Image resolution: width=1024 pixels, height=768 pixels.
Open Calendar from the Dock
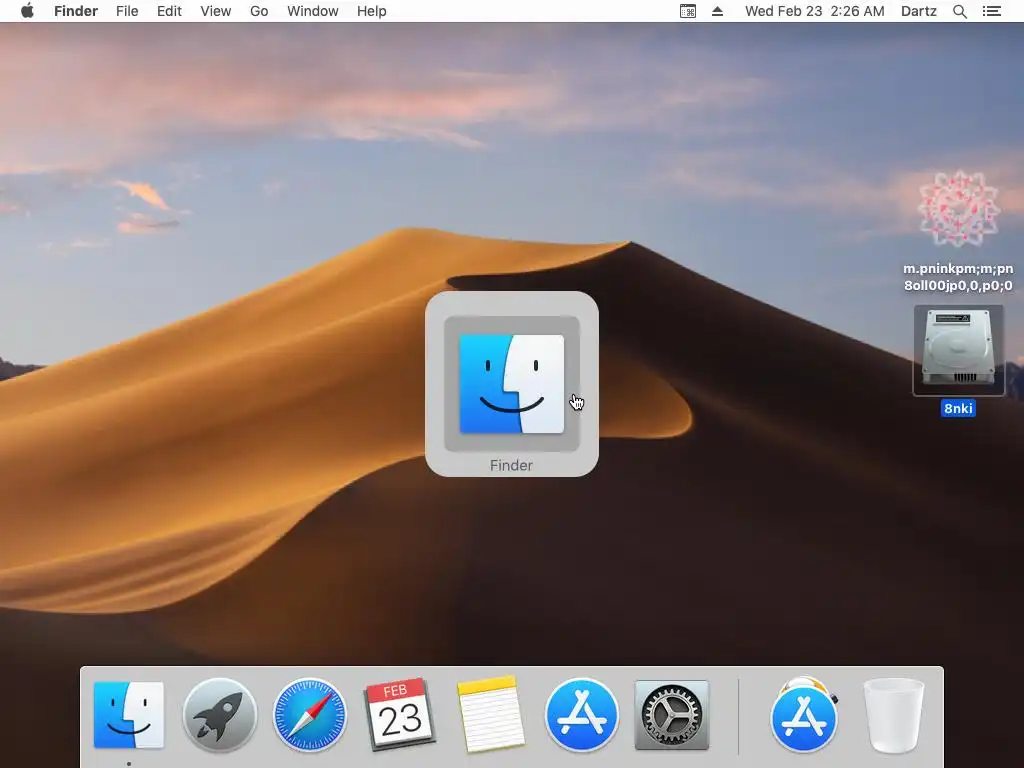coord(400,715)
